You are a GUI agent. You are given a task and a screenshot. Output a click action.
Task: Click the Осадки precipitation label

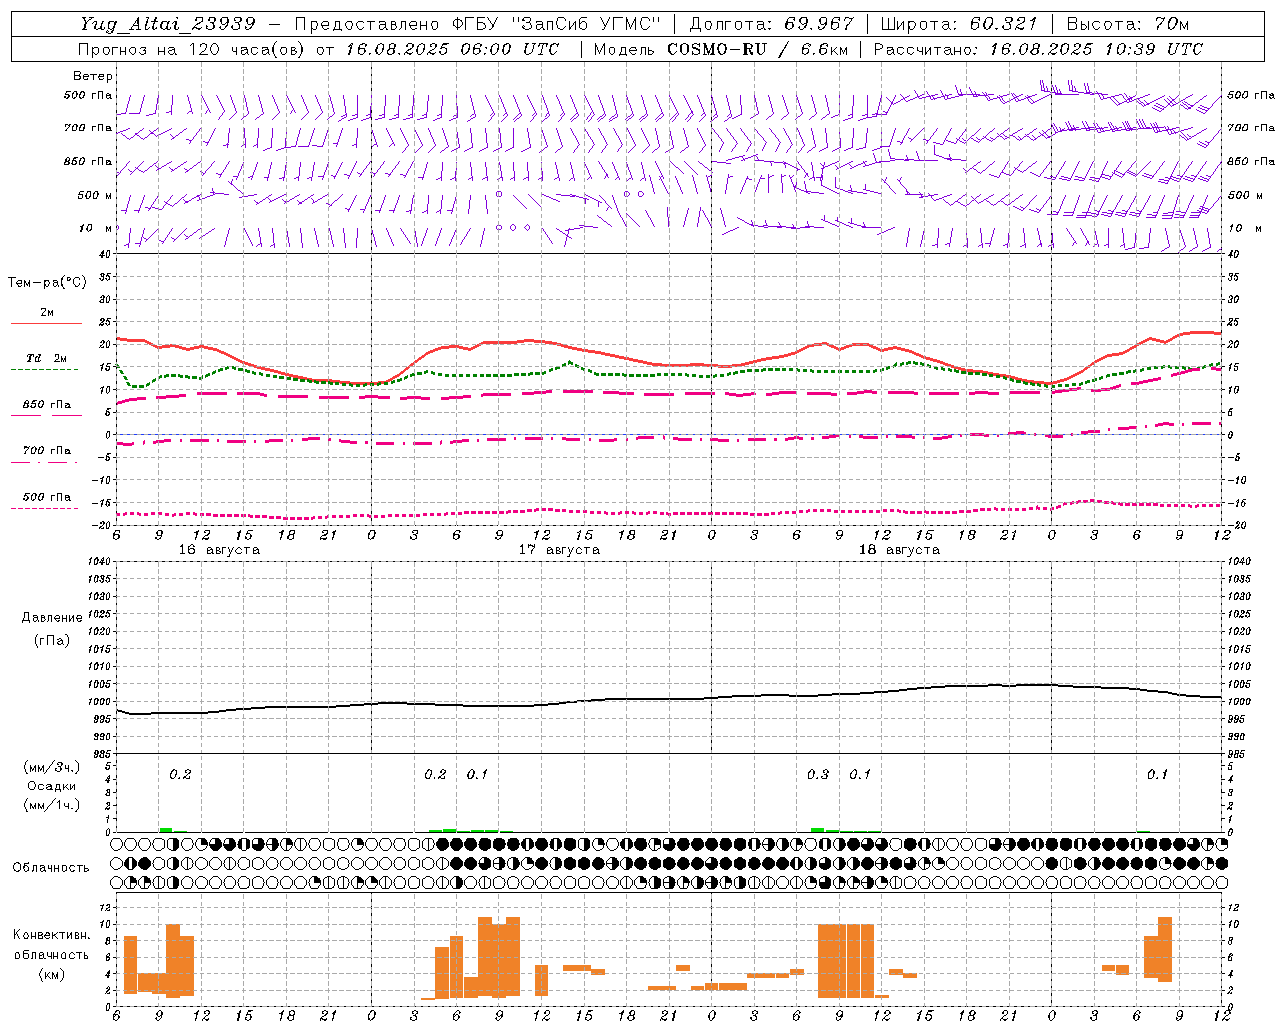52,786
